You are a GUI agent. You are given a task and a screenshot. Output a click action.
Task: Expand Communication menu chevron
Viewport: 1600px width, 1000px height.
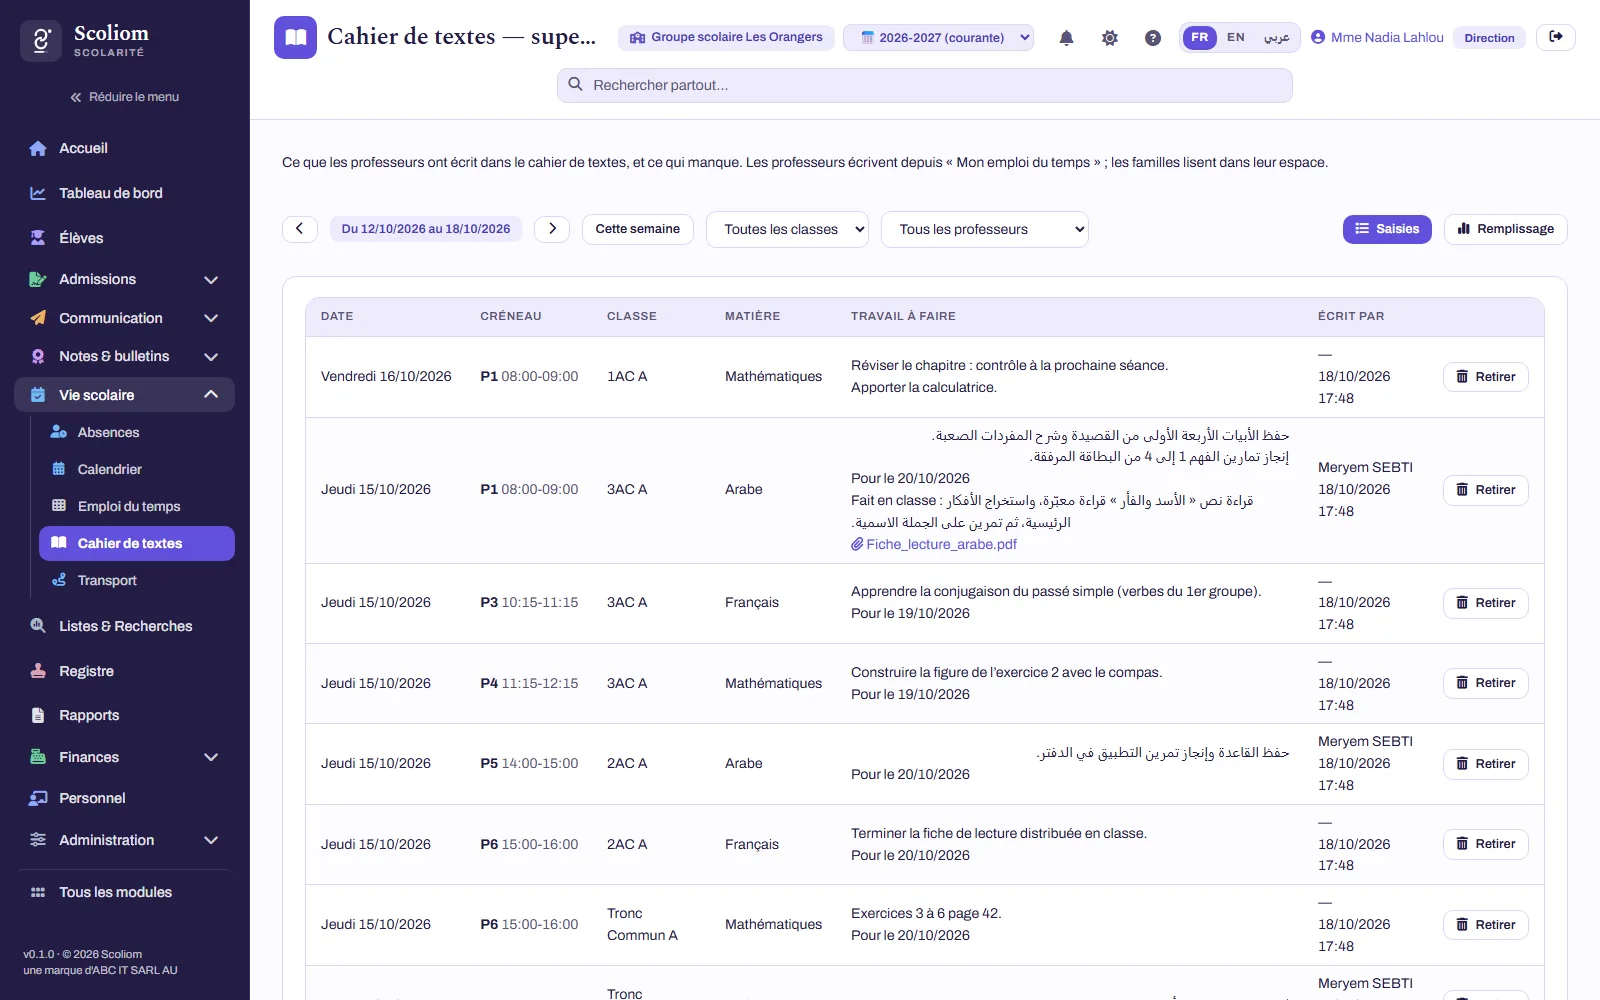[211, 318]
